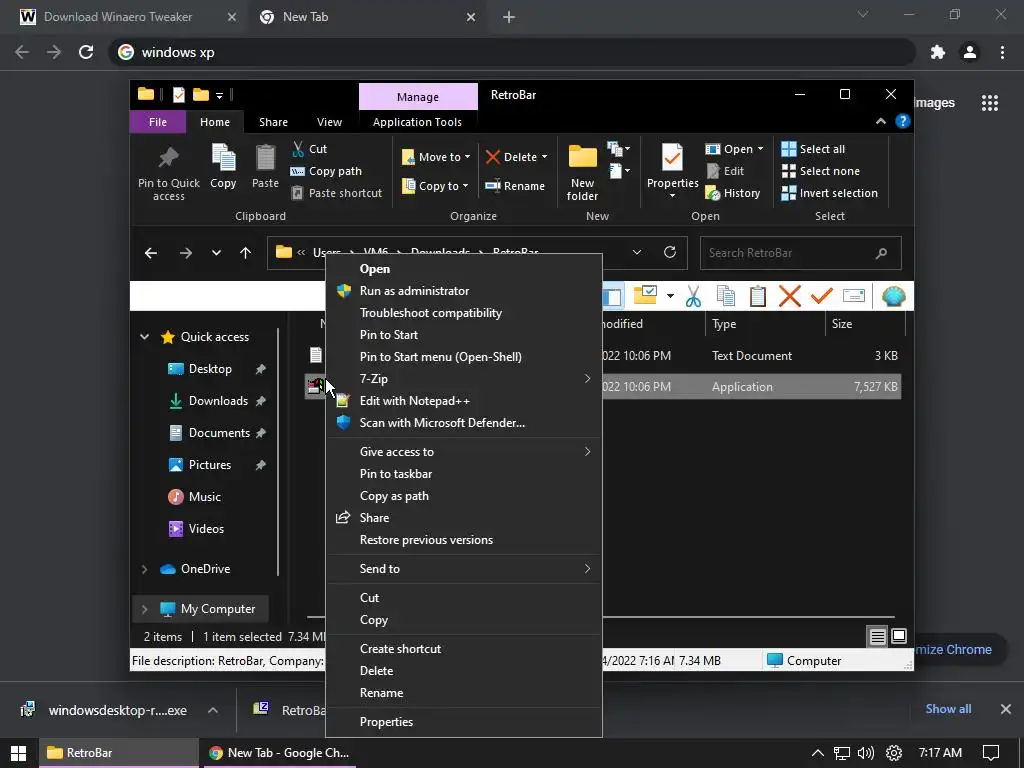
Task: Open Windows Start button on taskbar
Action: (18, 753)
